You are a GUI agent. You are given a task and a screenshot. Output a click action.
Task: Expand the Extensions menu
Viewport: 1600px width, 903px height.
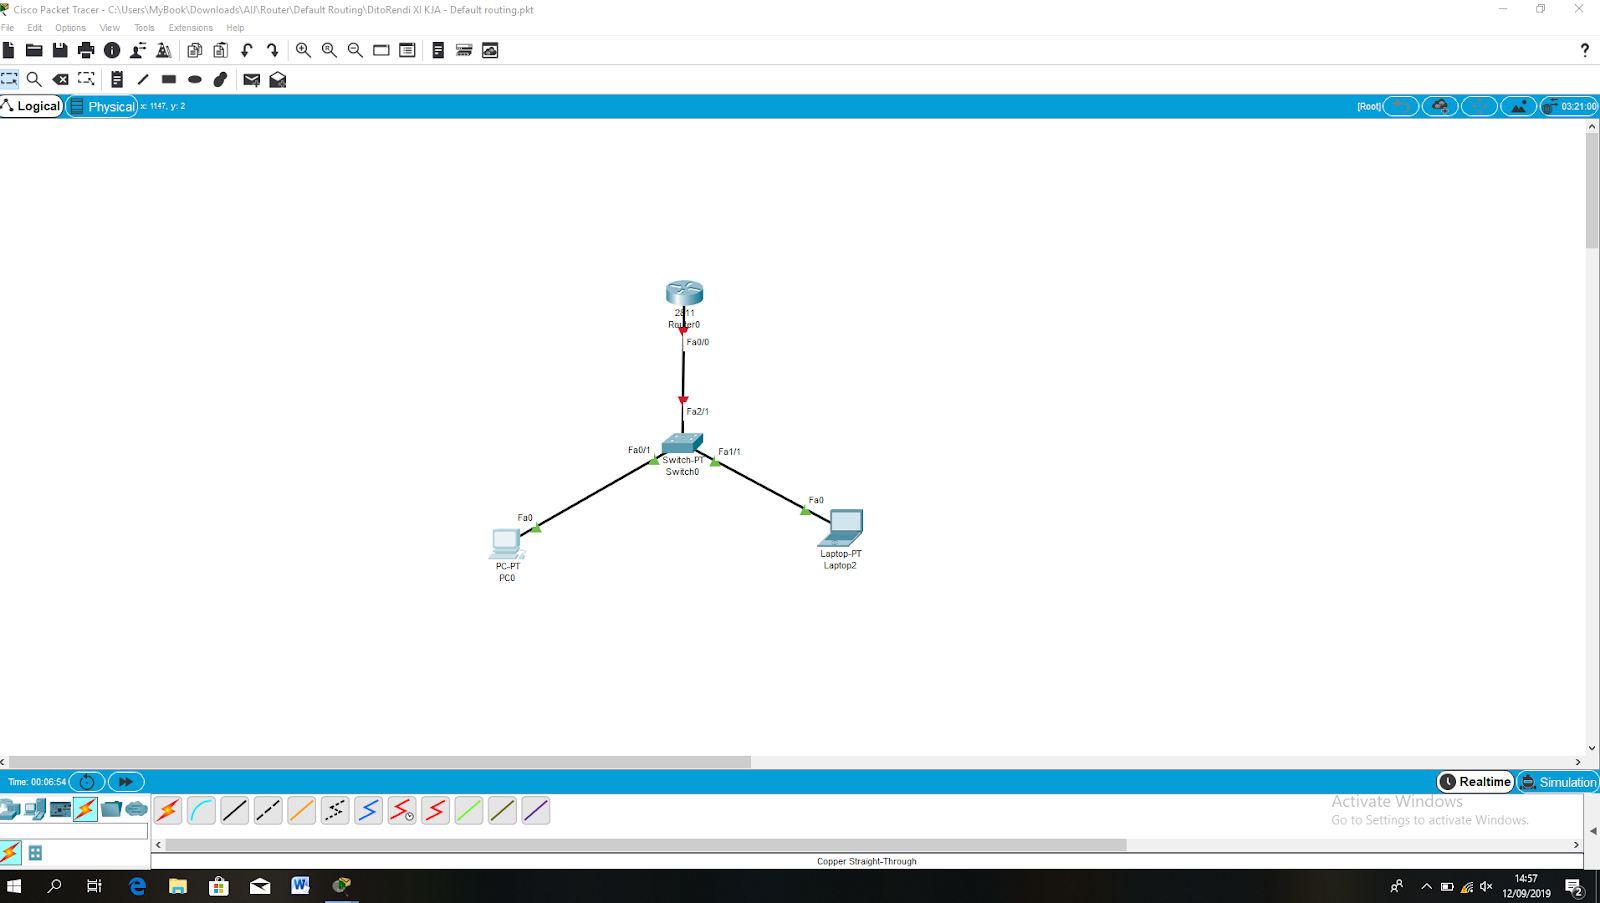[190, 27]
